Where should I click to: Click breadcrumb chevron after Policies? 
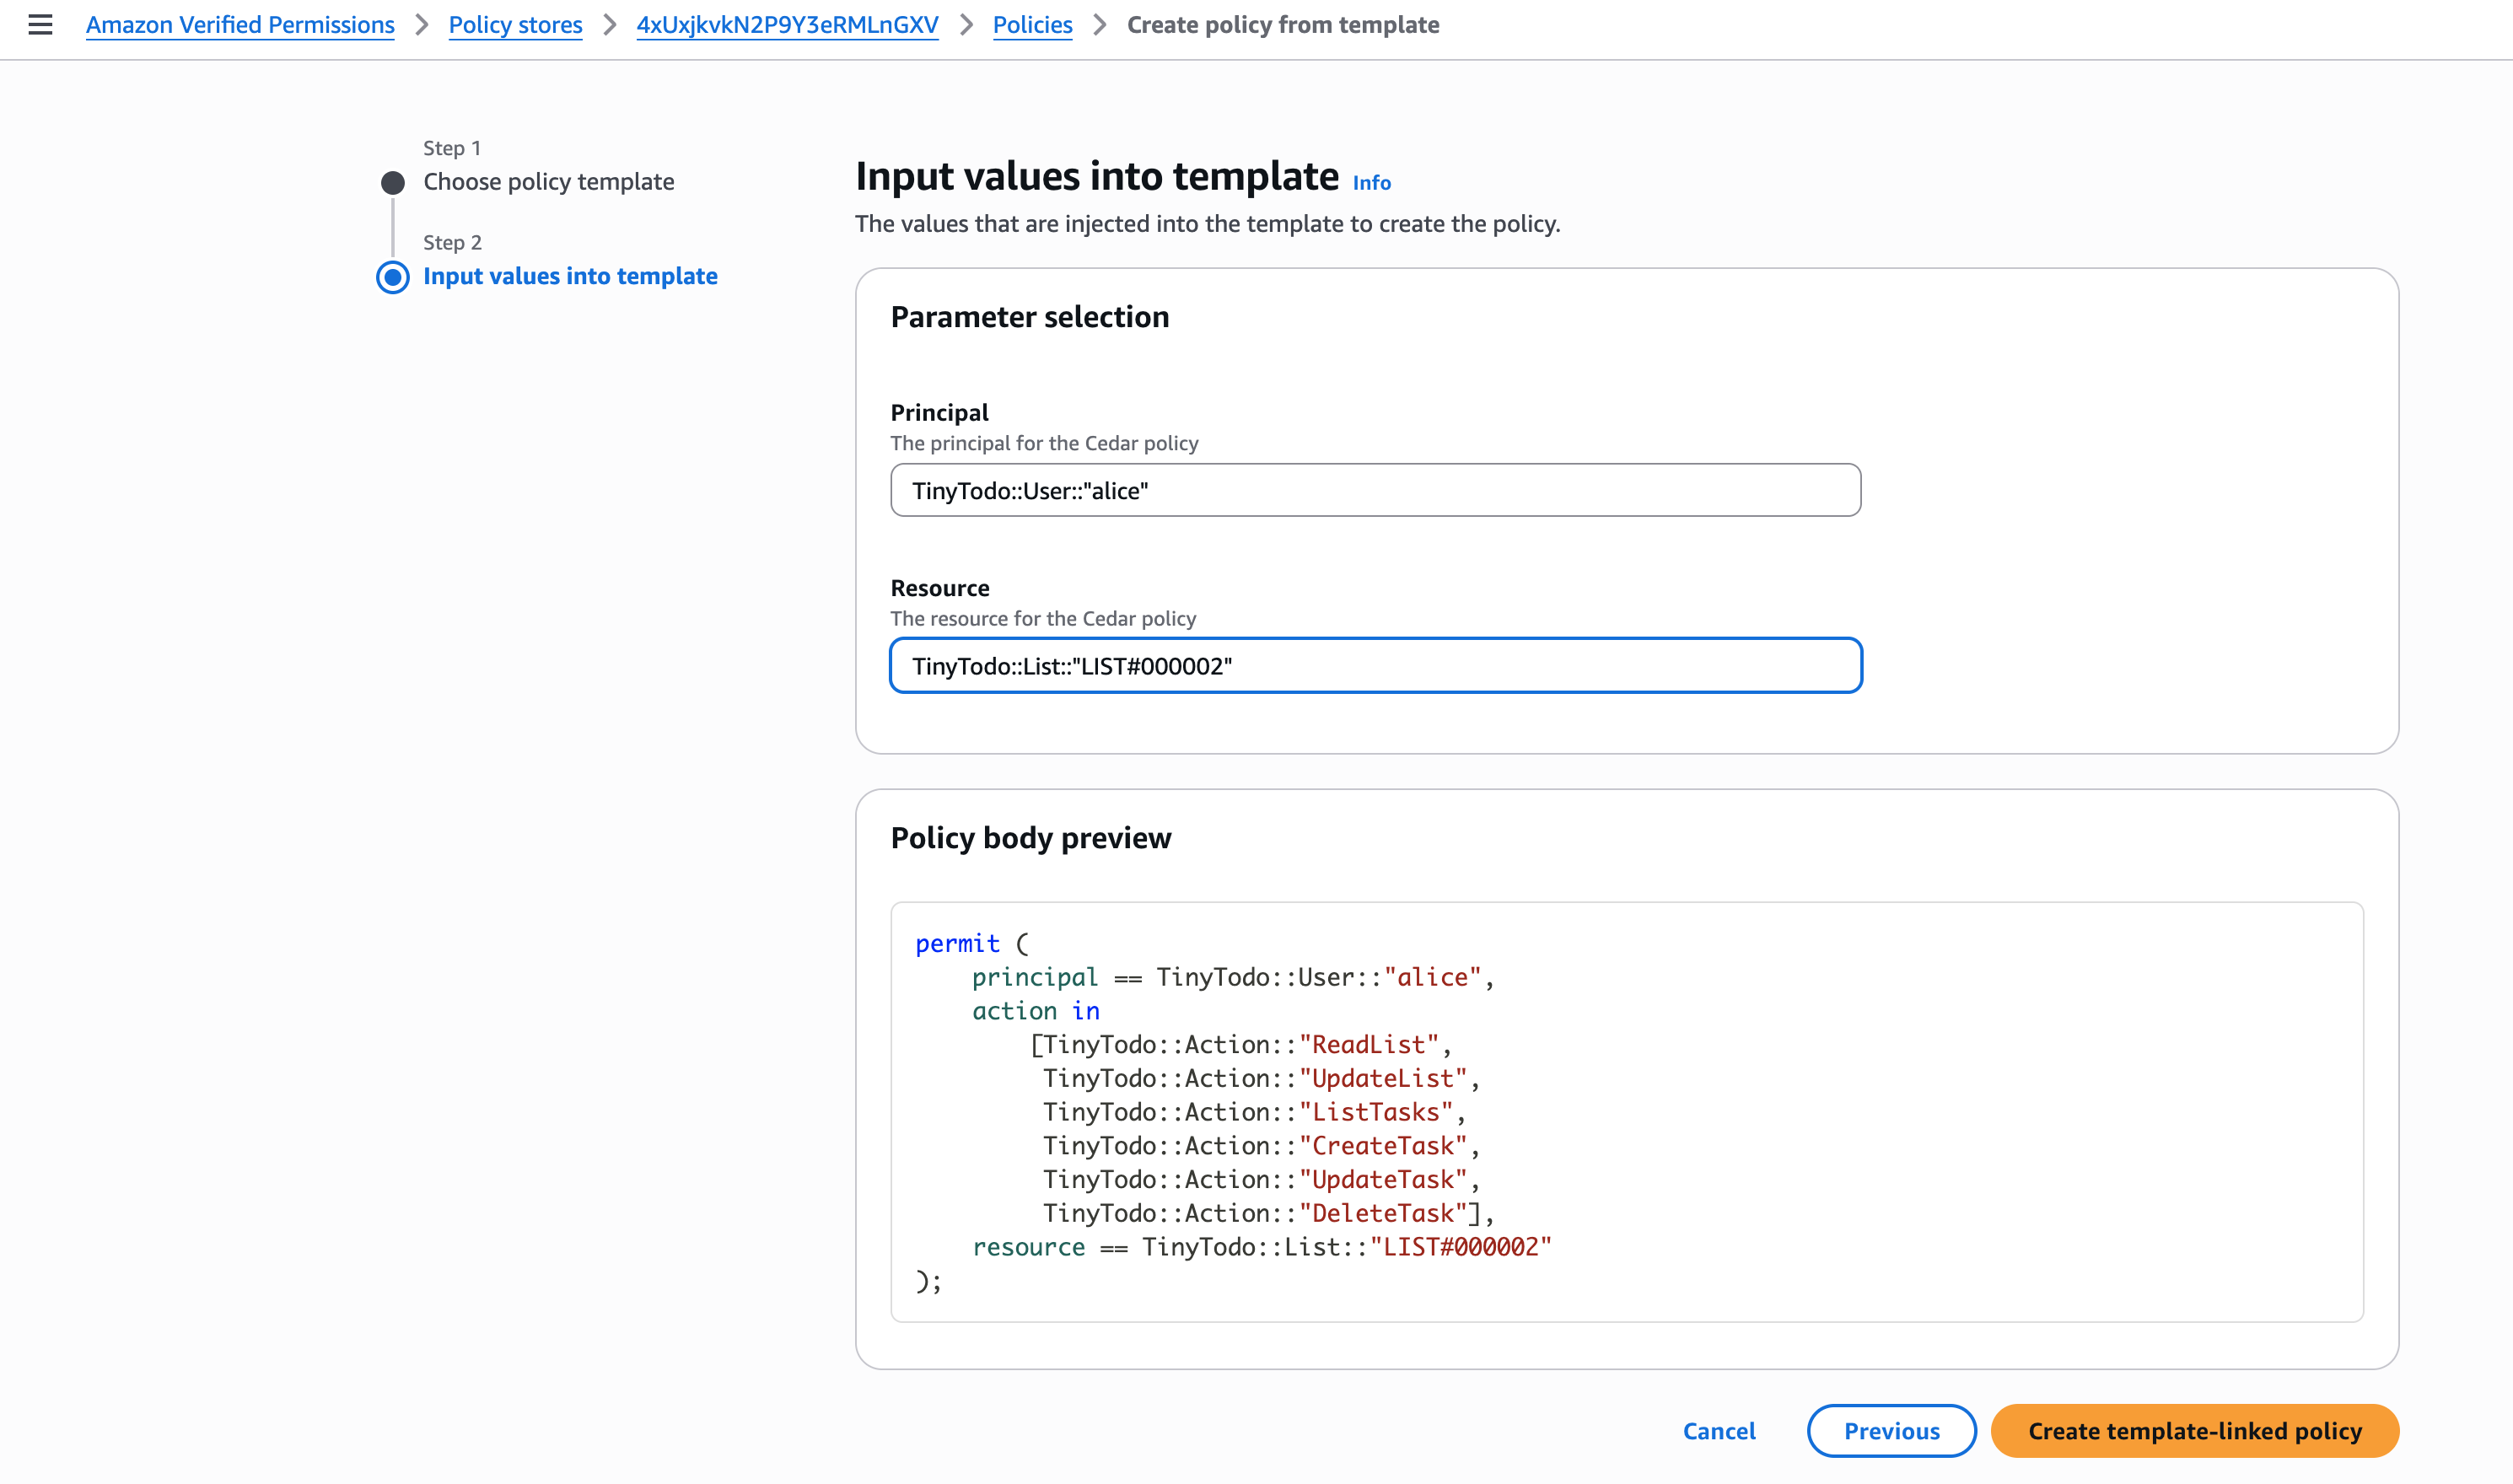point(1100,25)
